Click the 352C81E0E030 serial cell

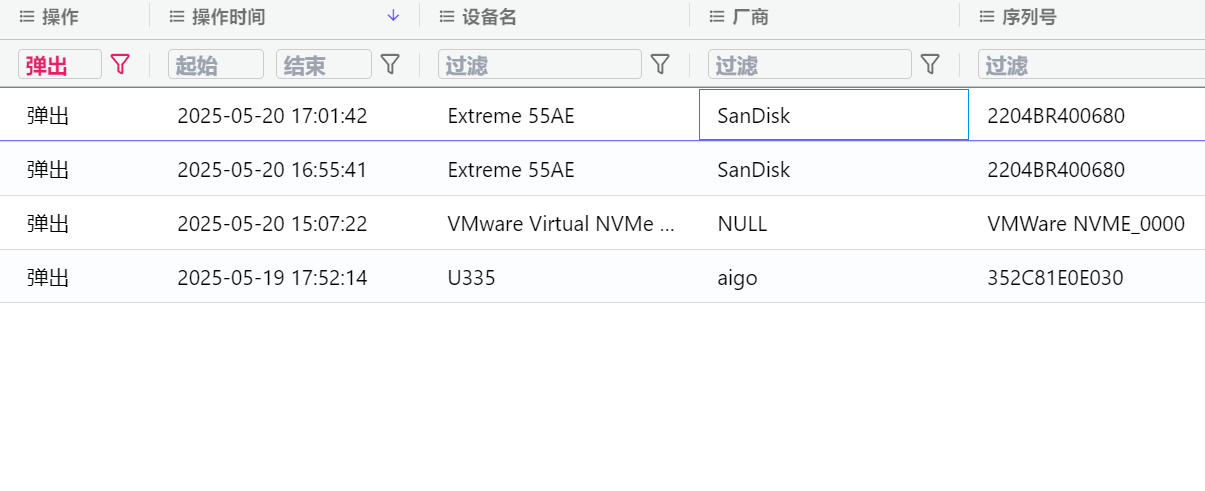1055,278
